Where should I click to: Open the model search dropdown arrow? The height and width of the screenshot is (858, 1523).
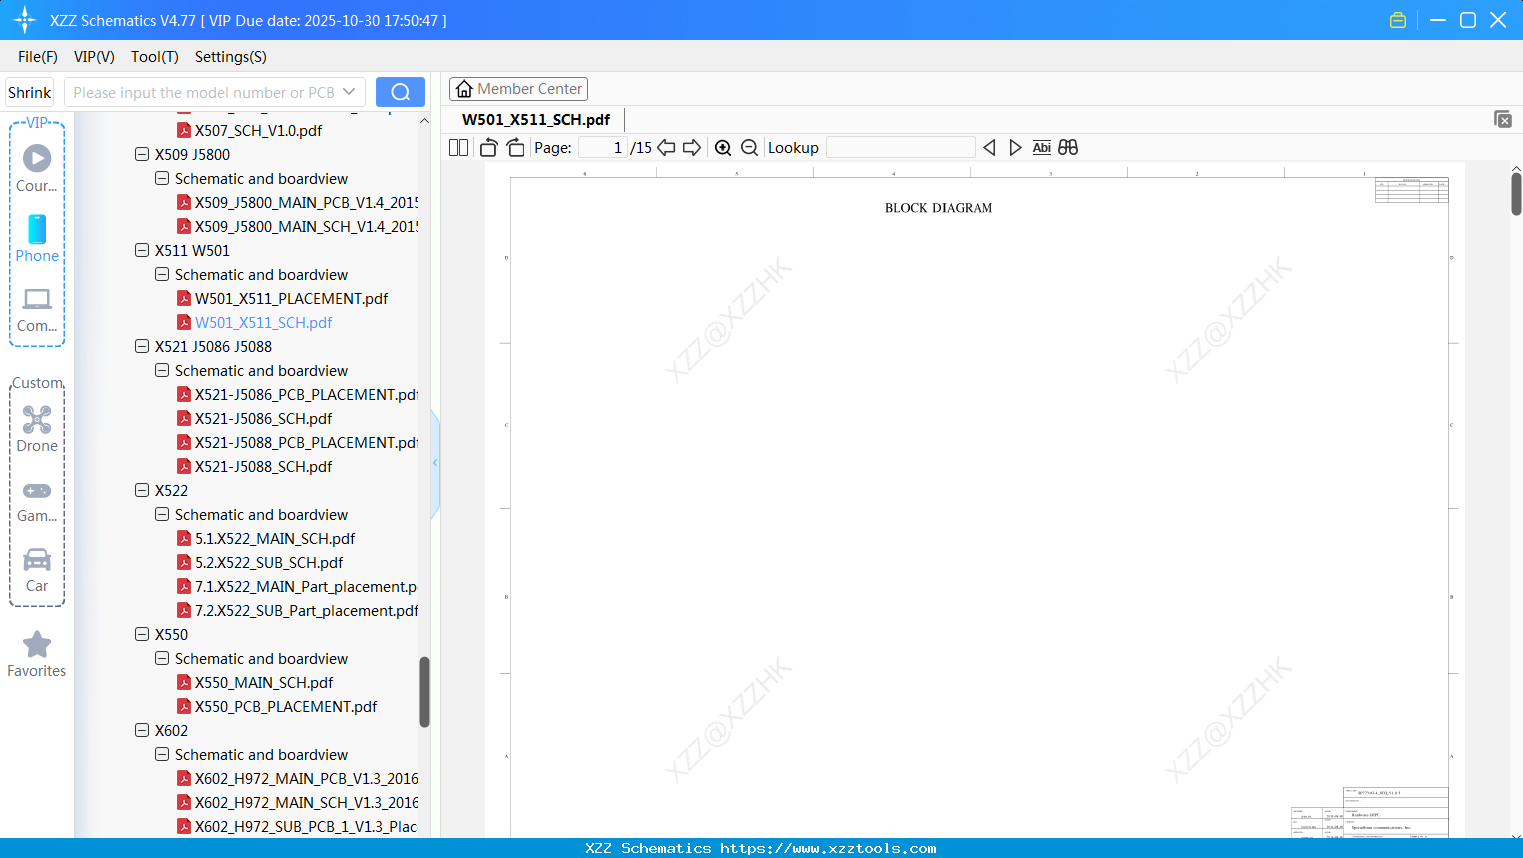[347, 91]
